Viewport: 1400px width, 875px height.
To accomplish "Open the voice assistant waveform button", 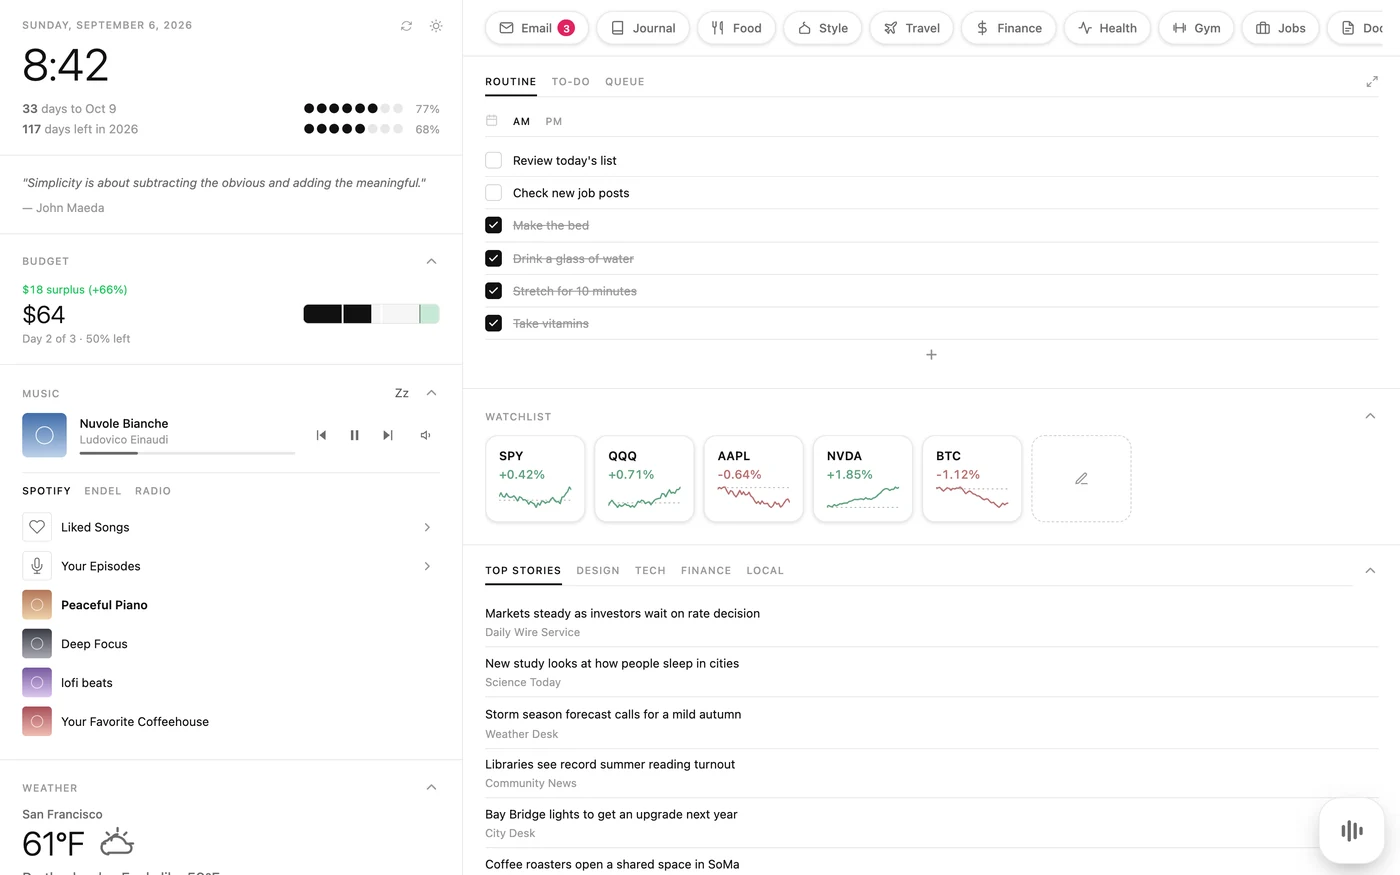I will (1352, 830).
